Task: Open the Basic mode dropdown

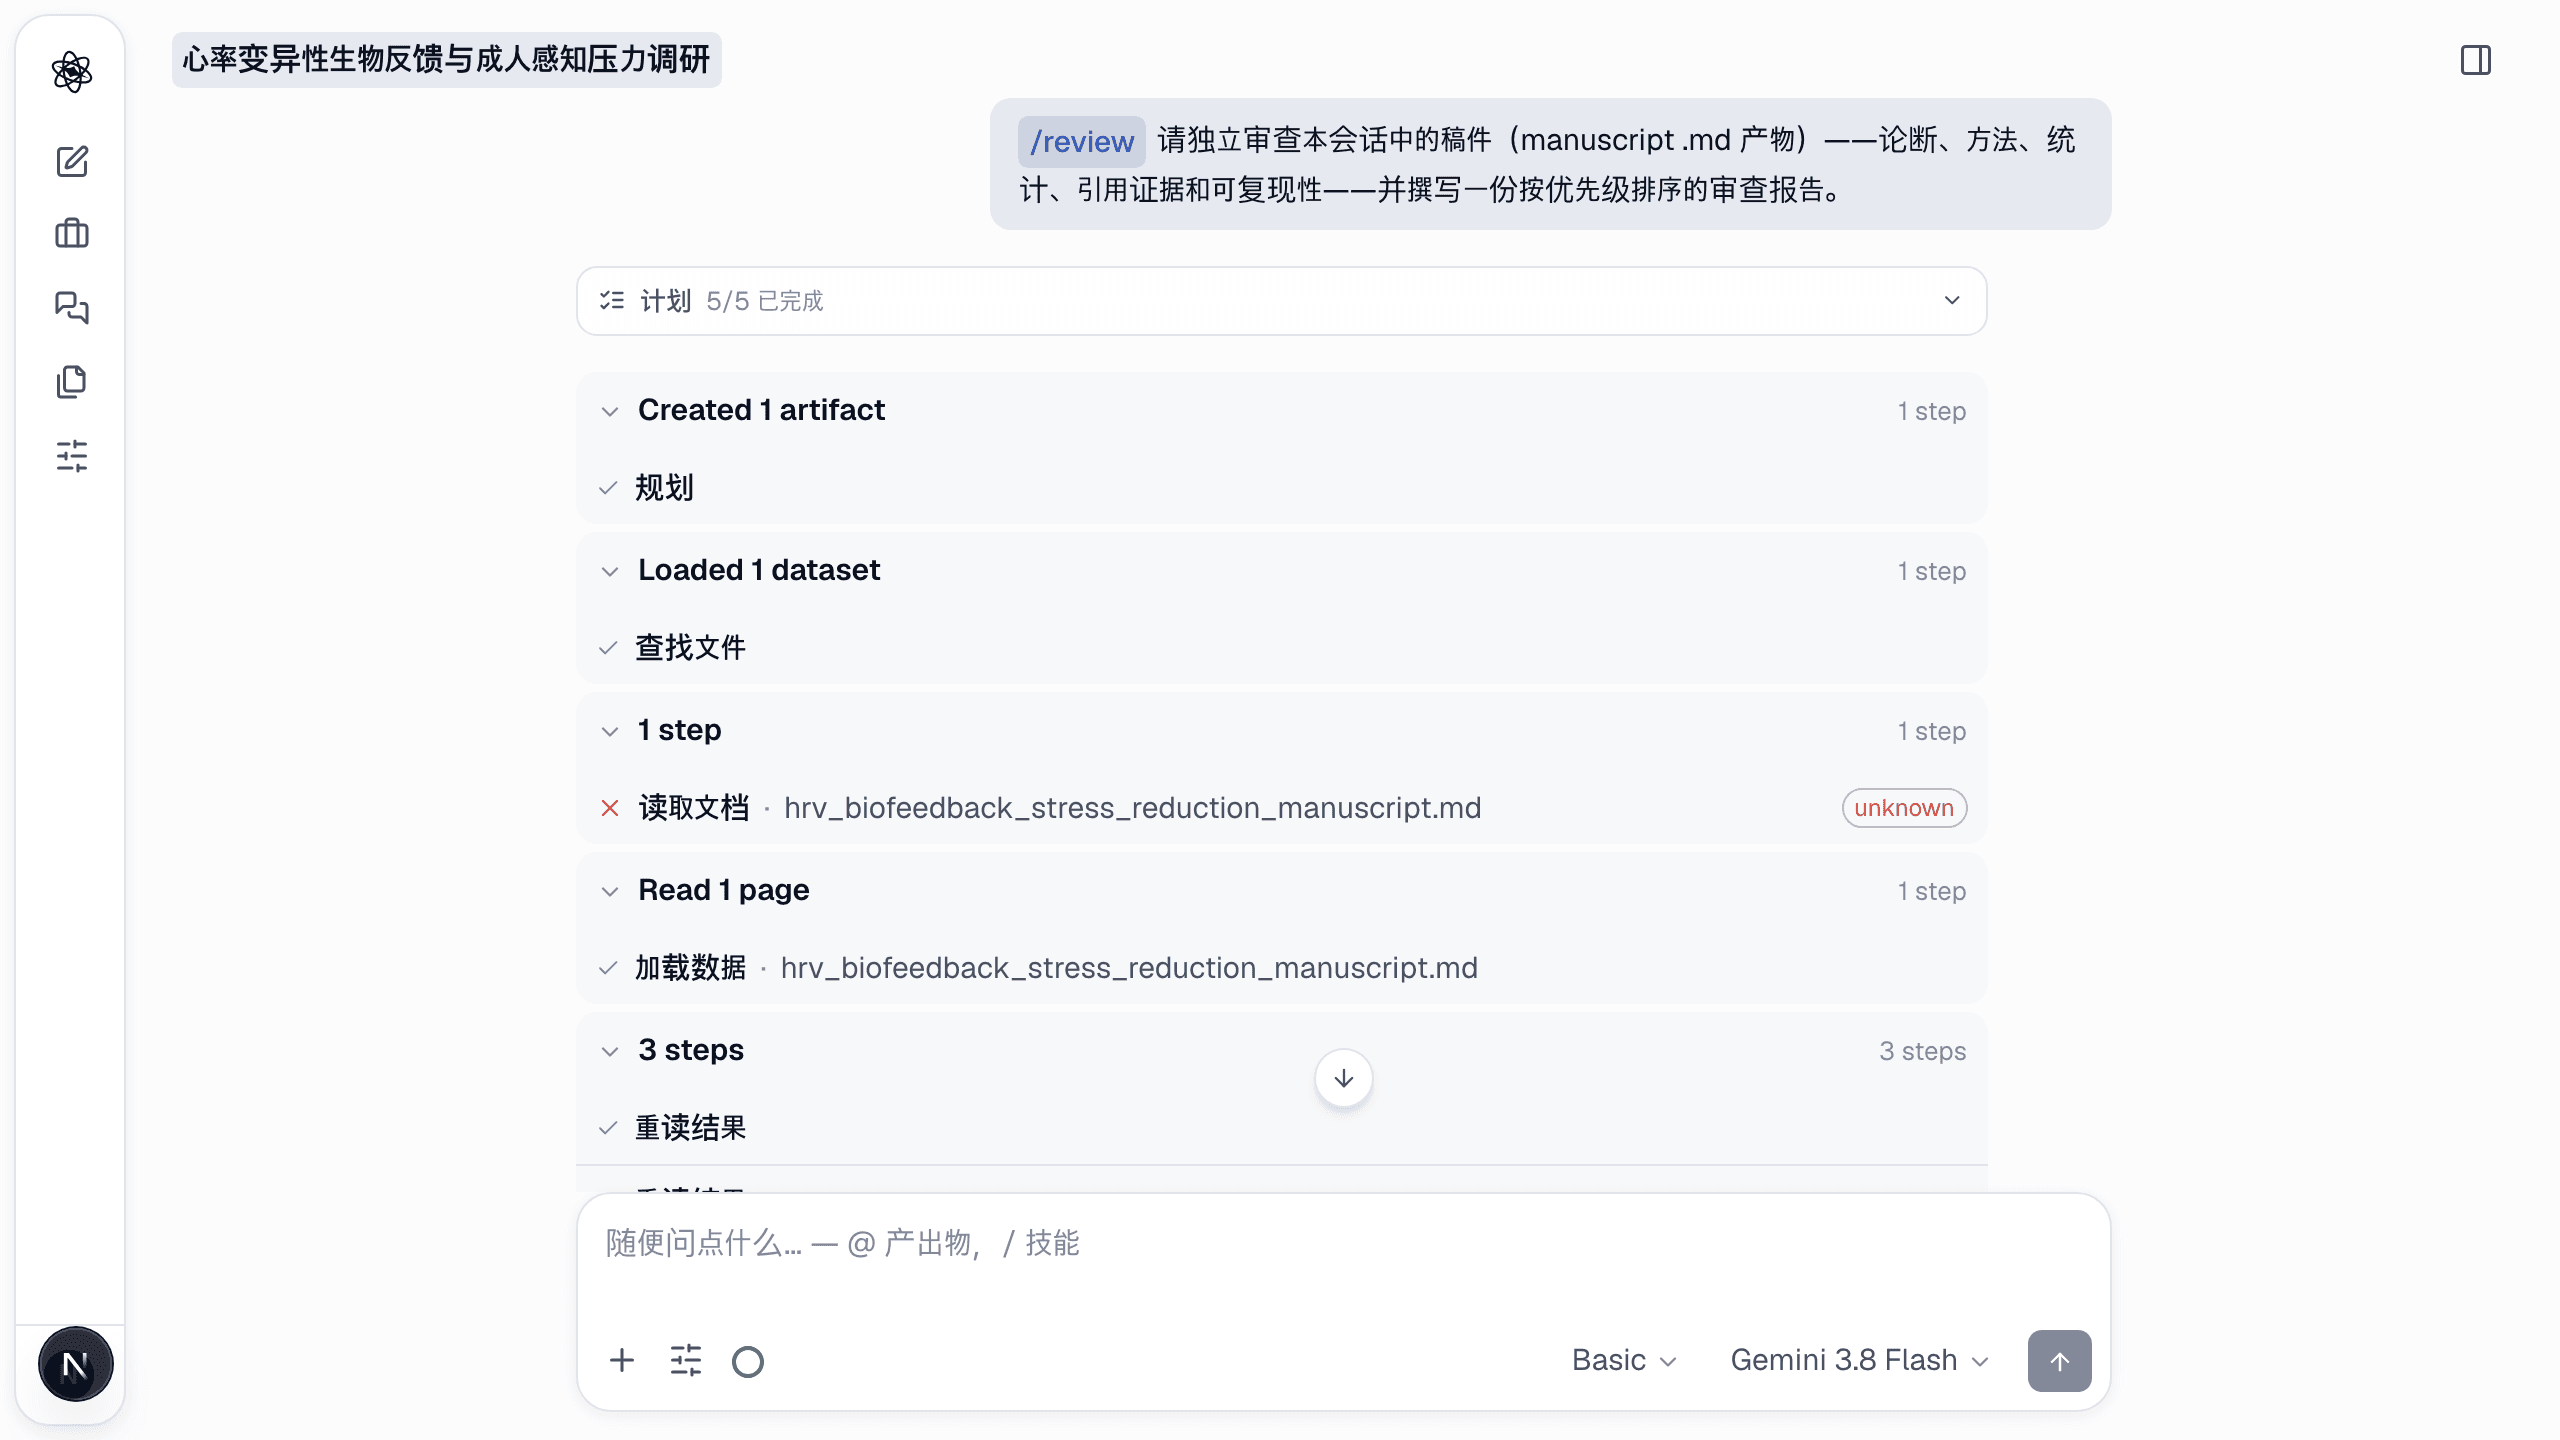Action: (1624, 1360)
